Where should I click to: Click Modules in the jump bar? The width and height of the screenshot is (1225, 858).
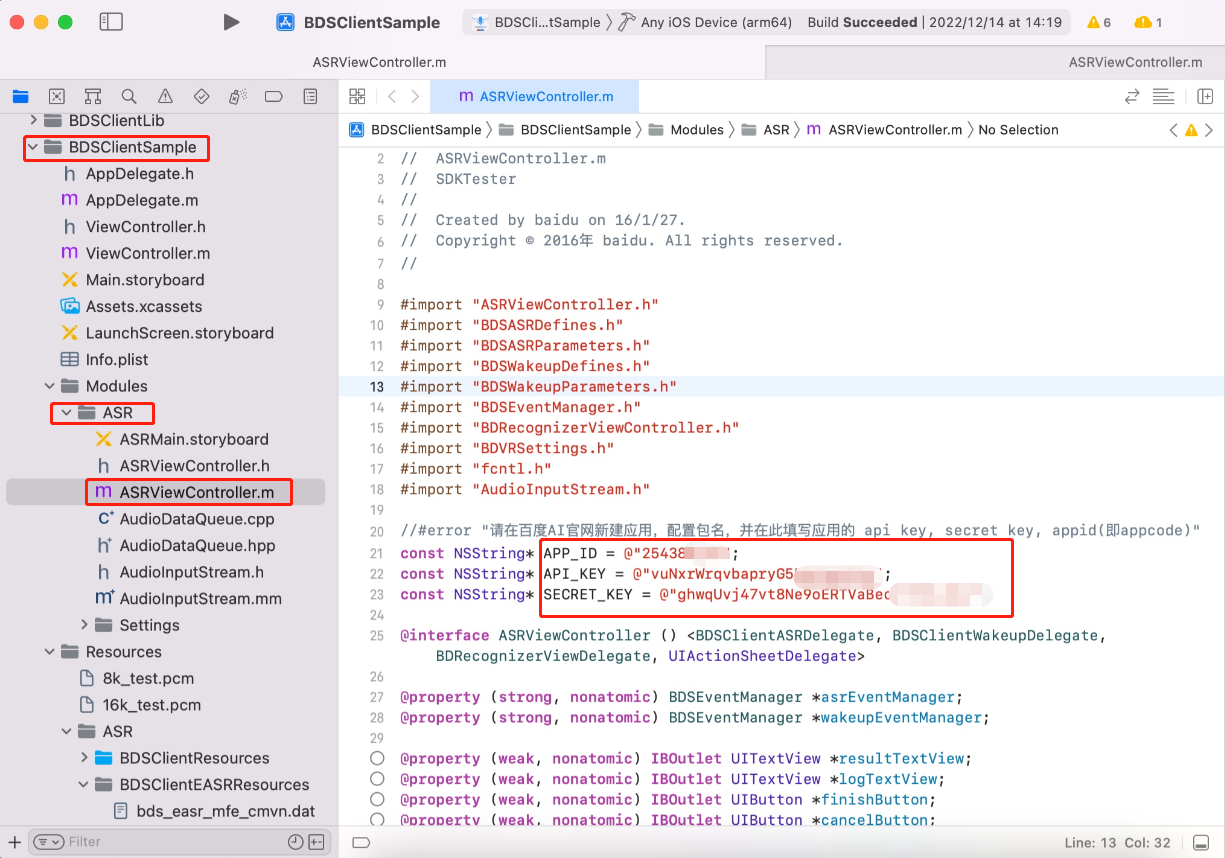[x=686, y=130]
